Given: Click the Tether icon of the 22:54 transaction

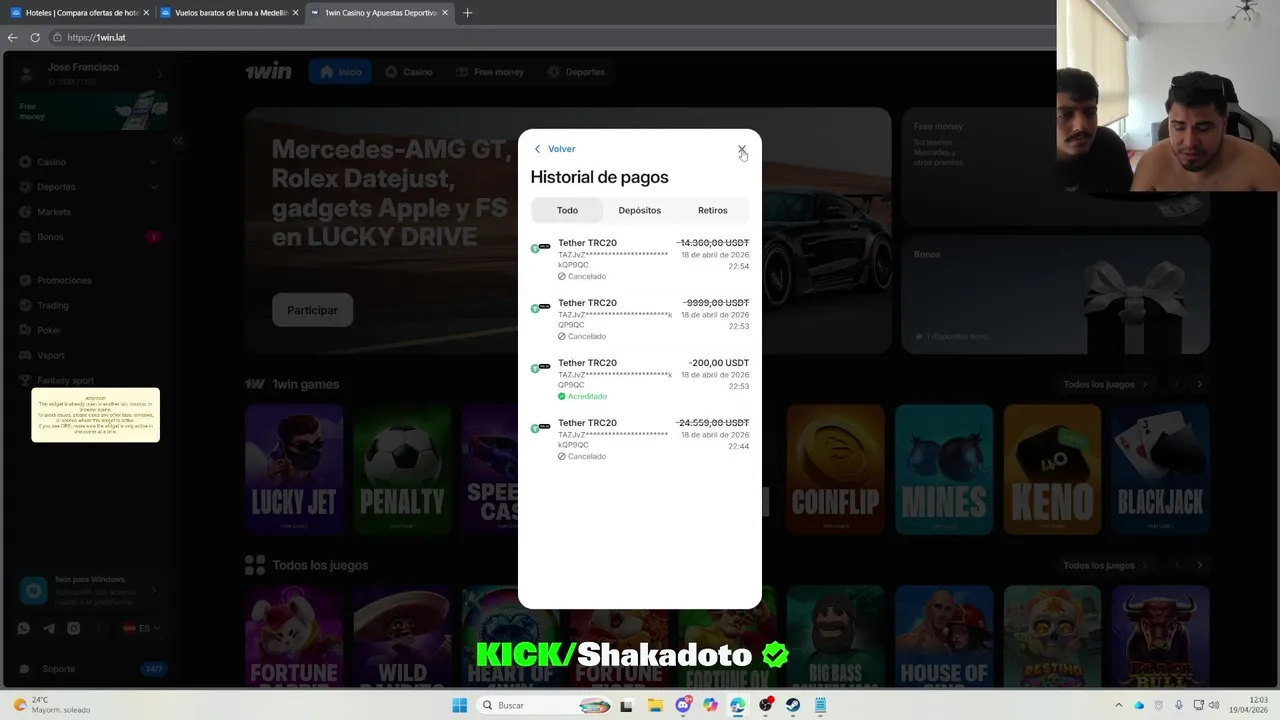Looking at the screenshot, I should click(x=540, y=247).
